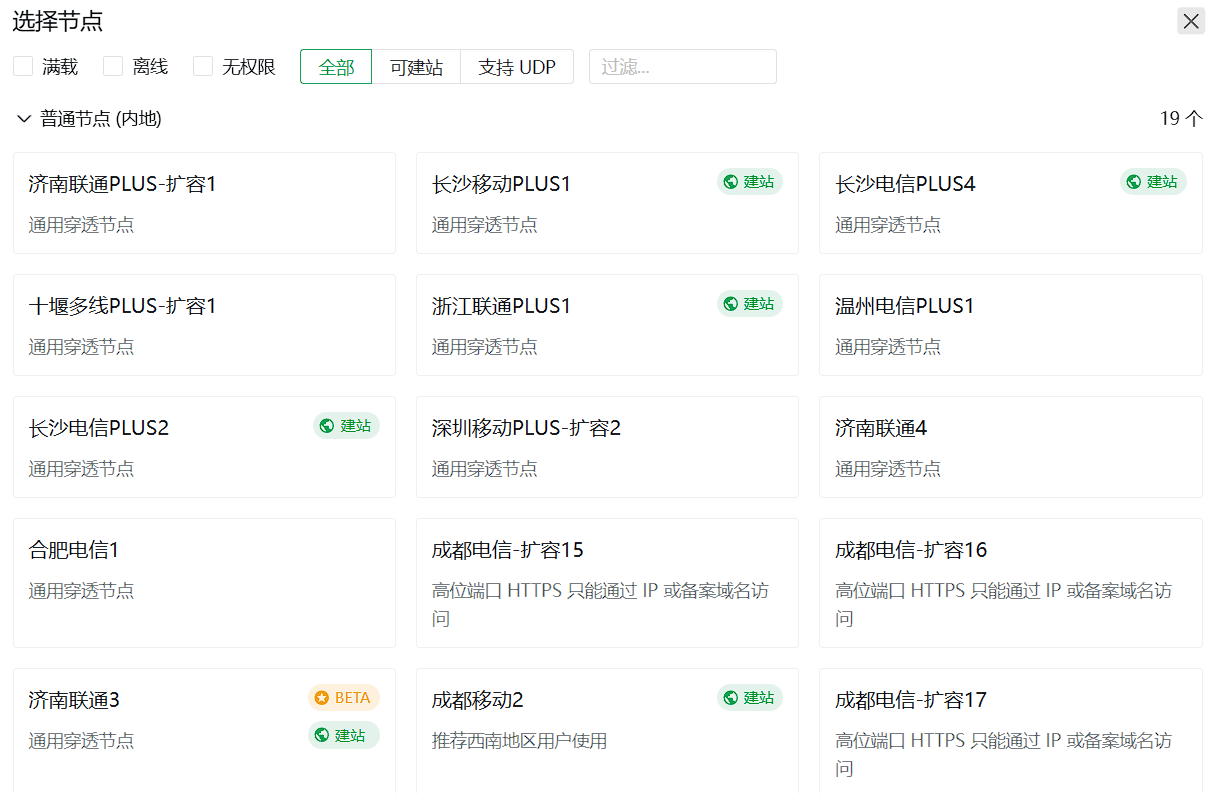Click the 建站 badge on 长沙电信PLUS4

tap(1152, 182)
